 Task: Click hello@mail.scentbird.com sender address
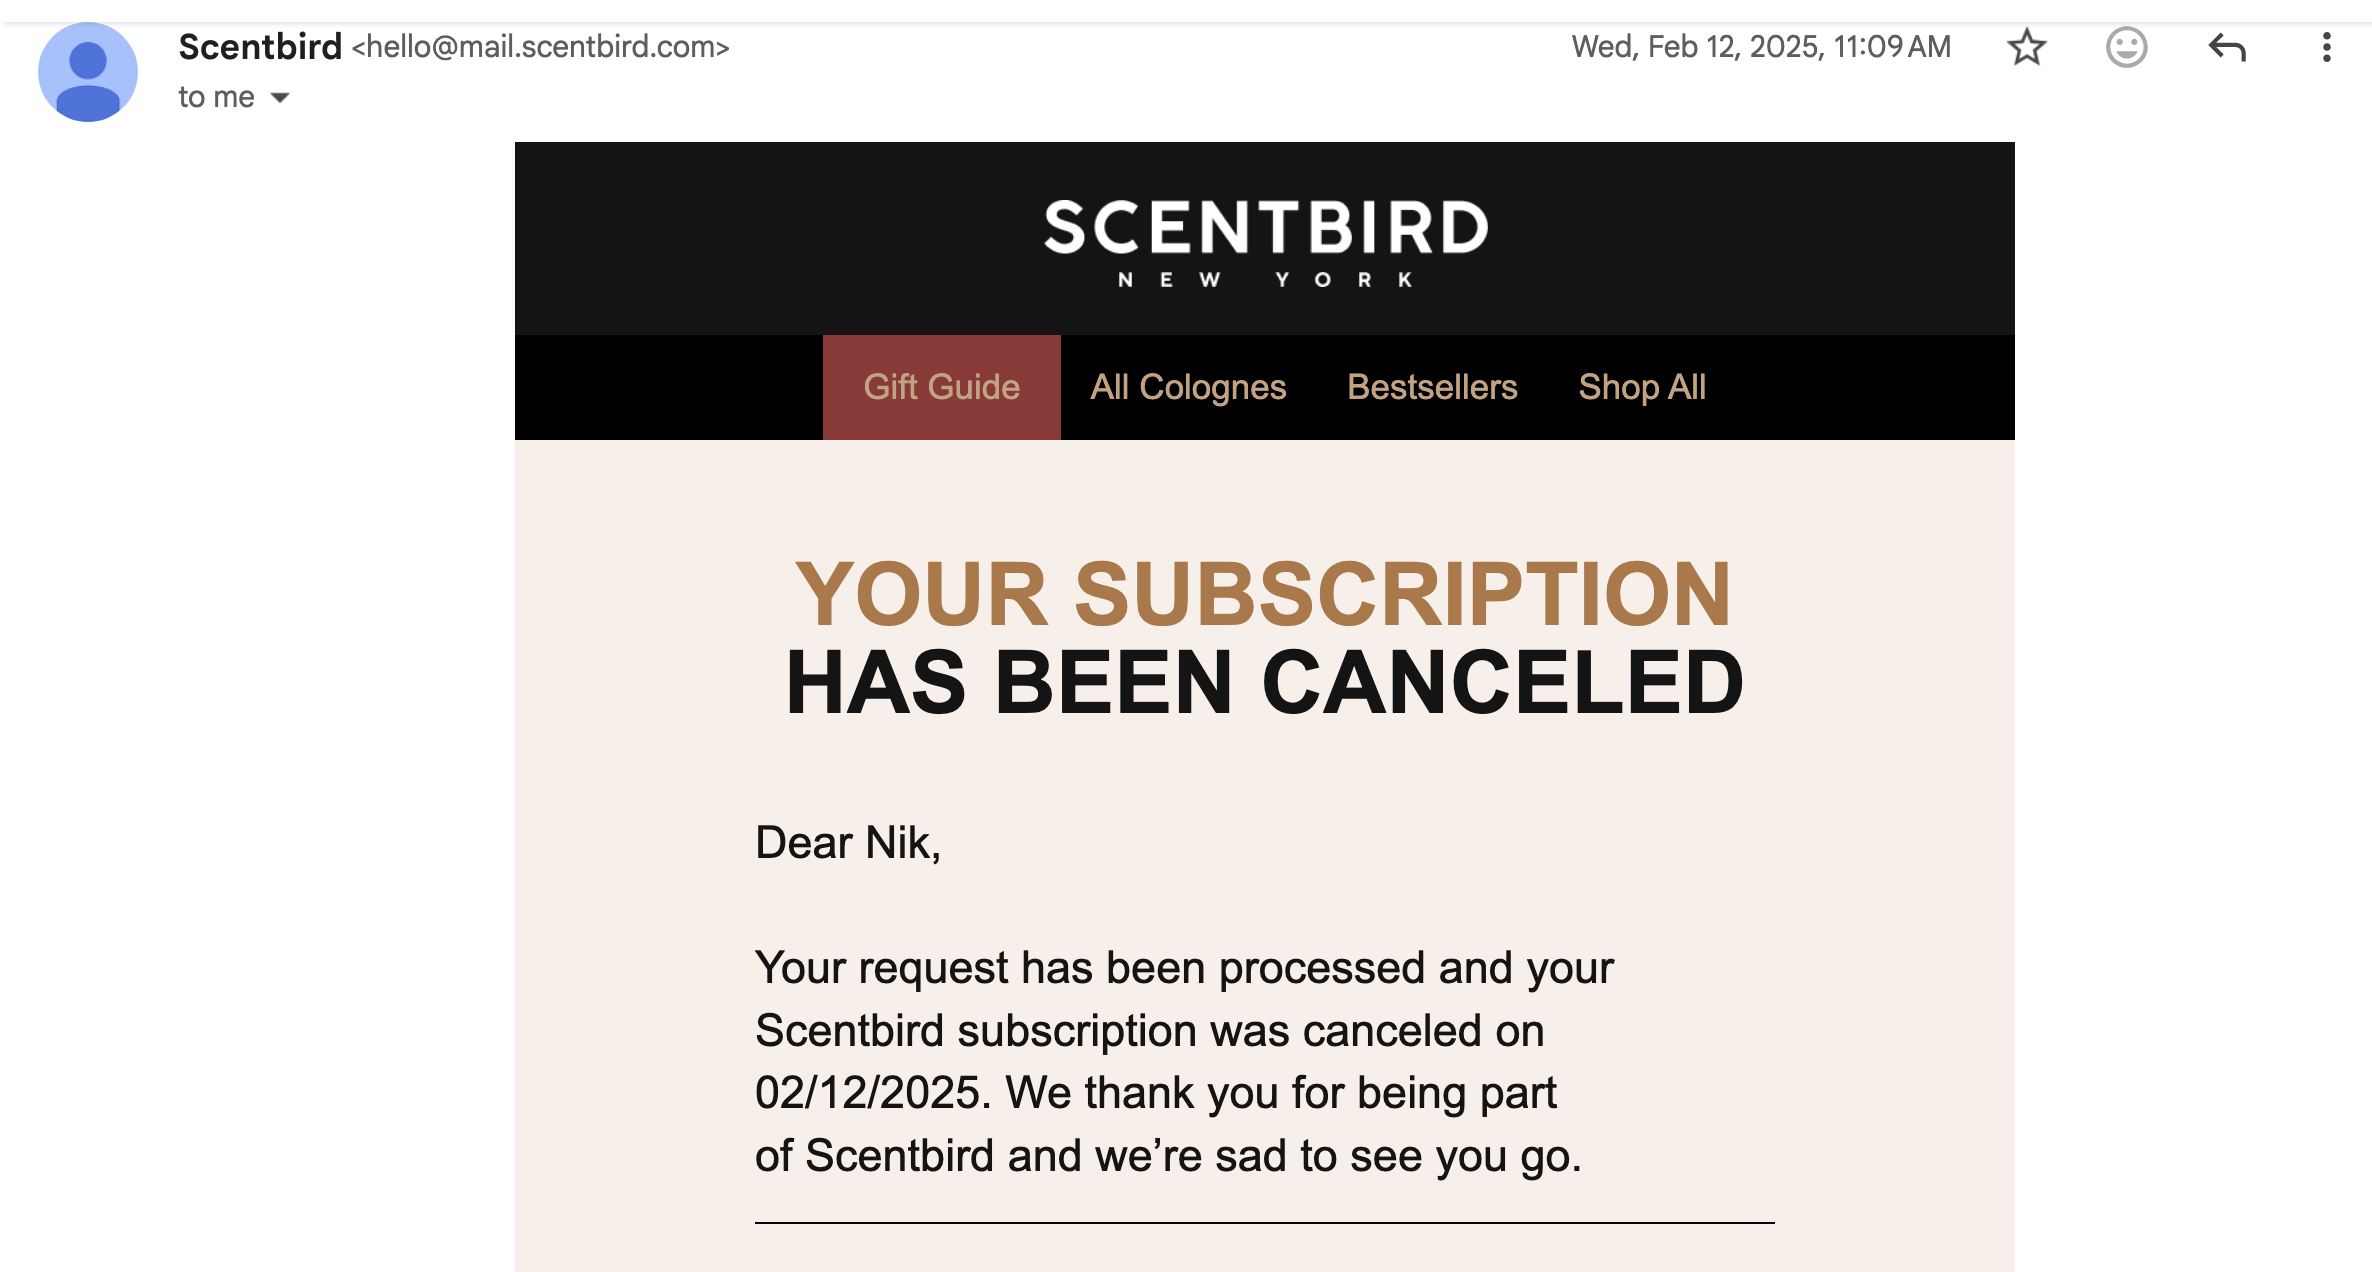coord(540,47)
